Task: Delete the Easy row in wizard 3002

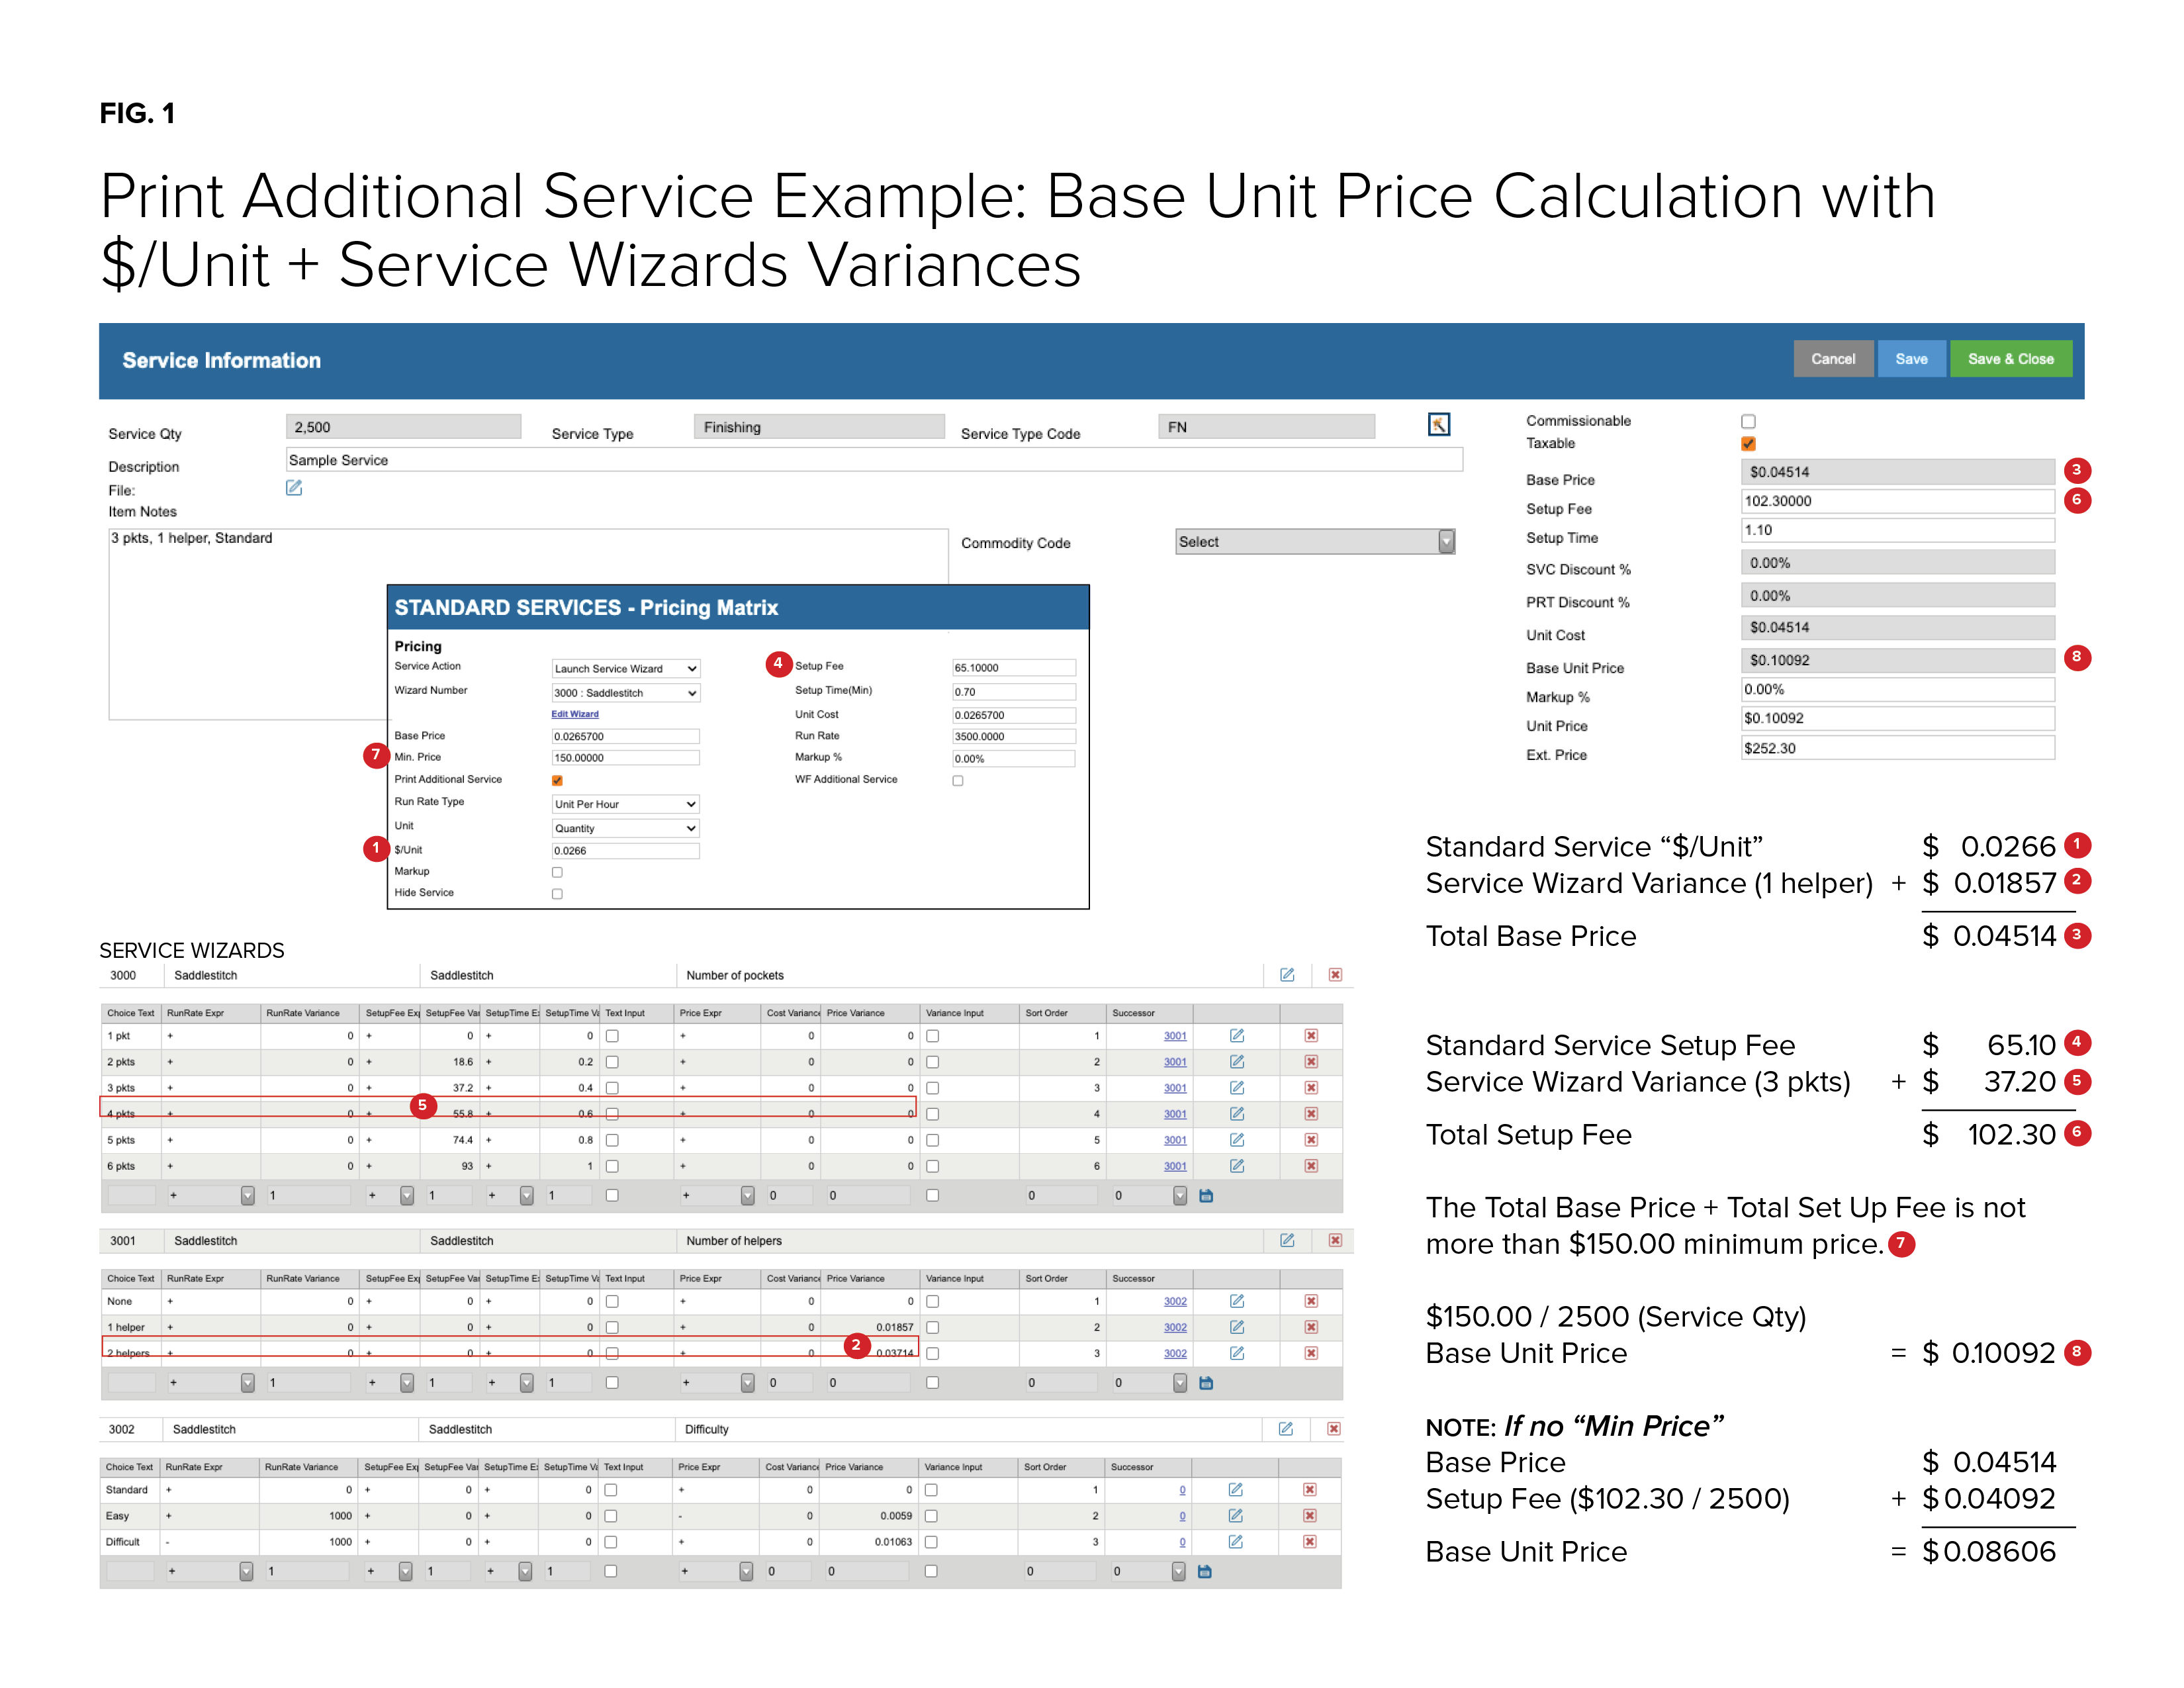Action: (x=1310, y=1516)
